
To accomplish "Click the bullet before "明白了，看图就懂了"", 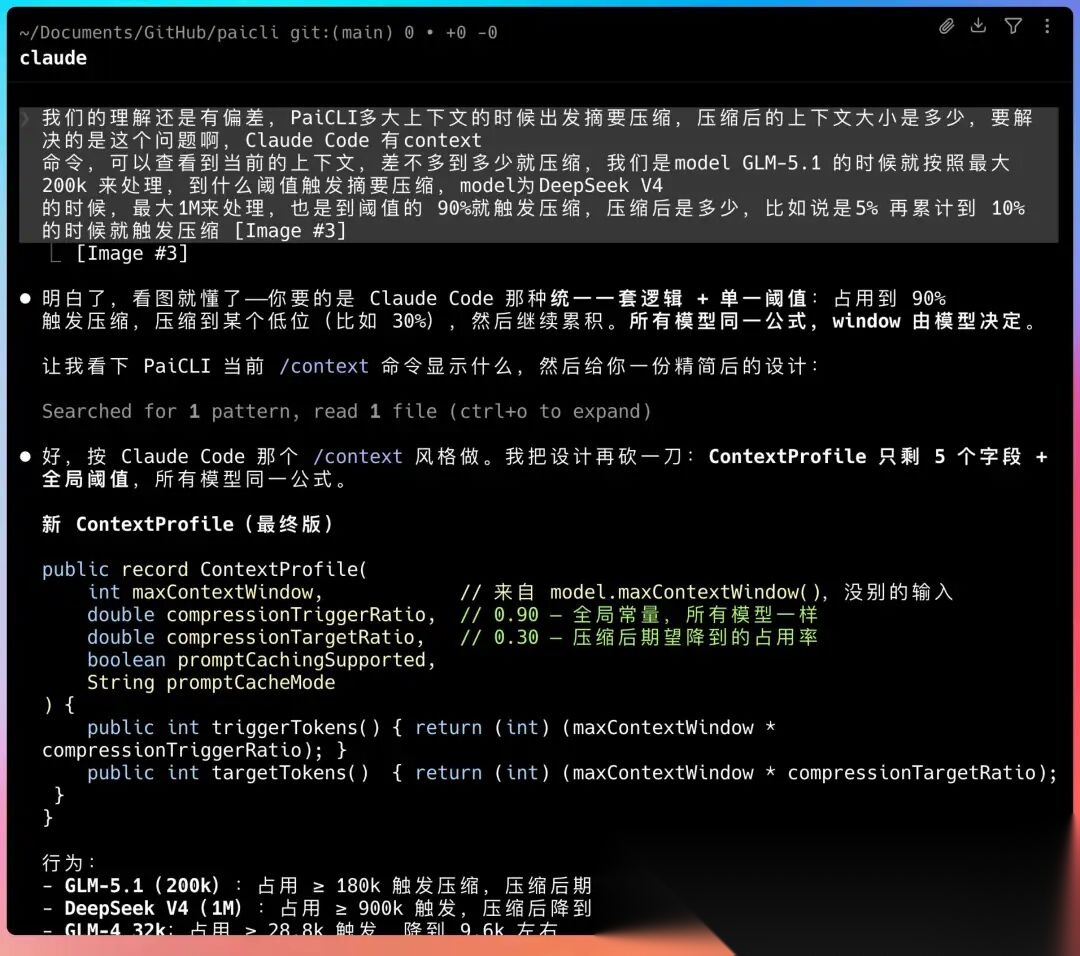I will [25, 299].
